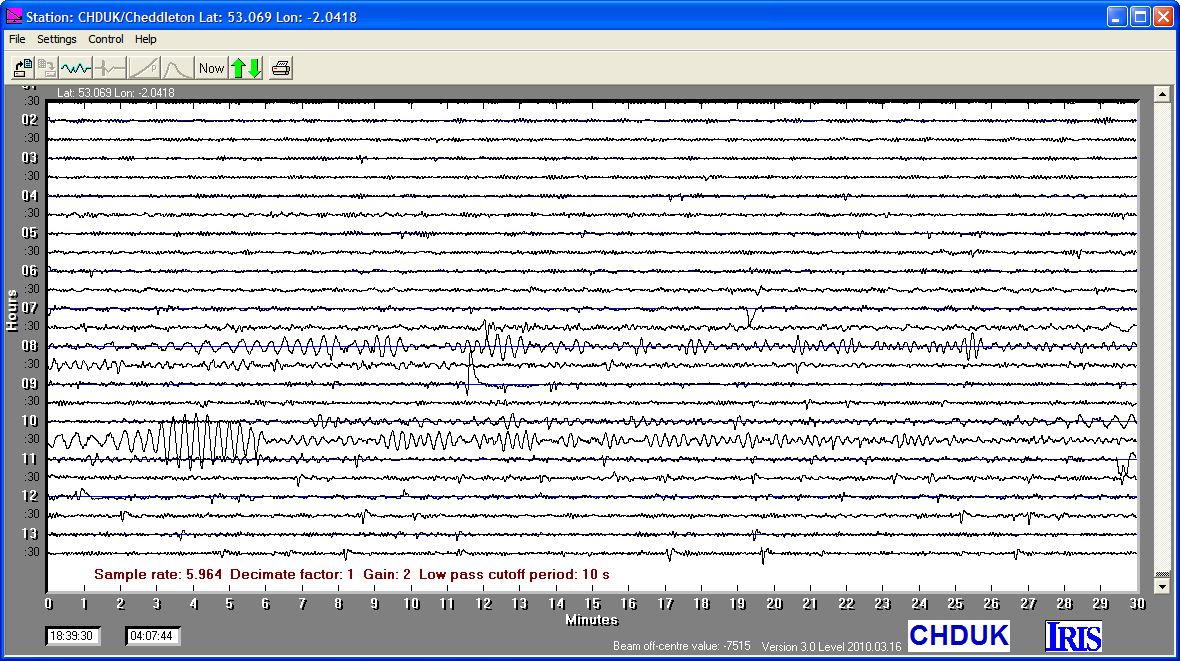Click the 'Hours' axis label

[x=12, y=310]
